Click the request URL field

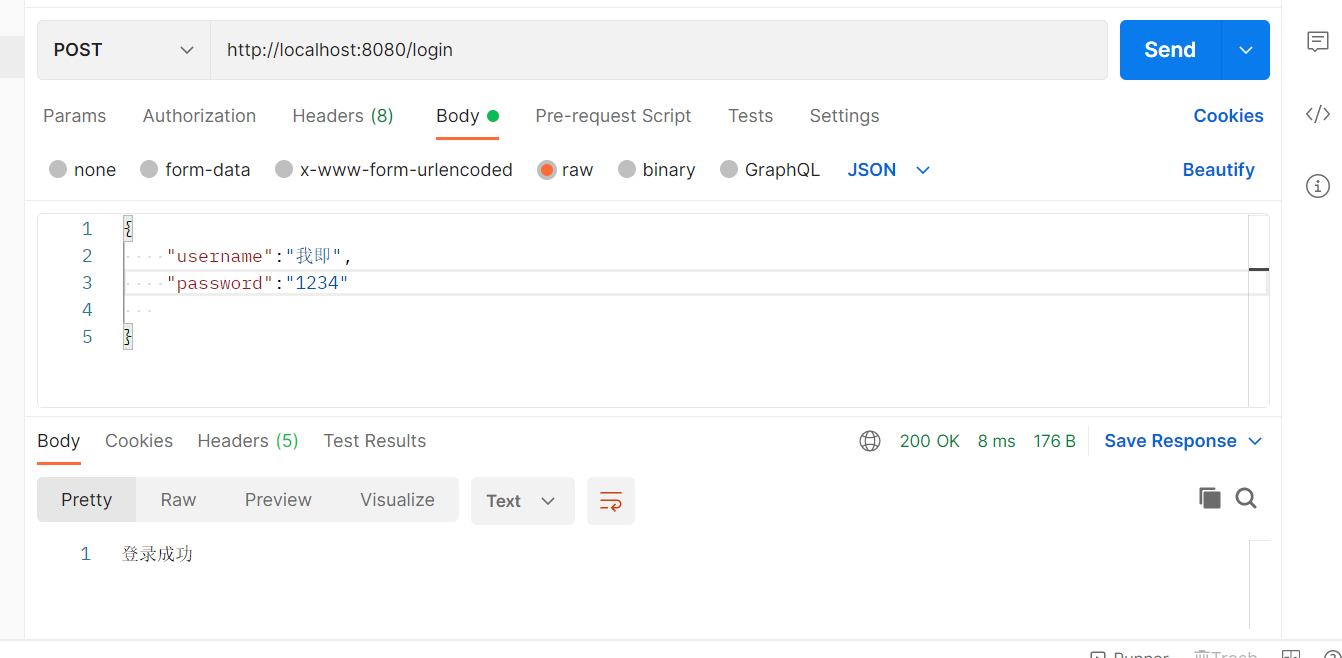point(600,49)
